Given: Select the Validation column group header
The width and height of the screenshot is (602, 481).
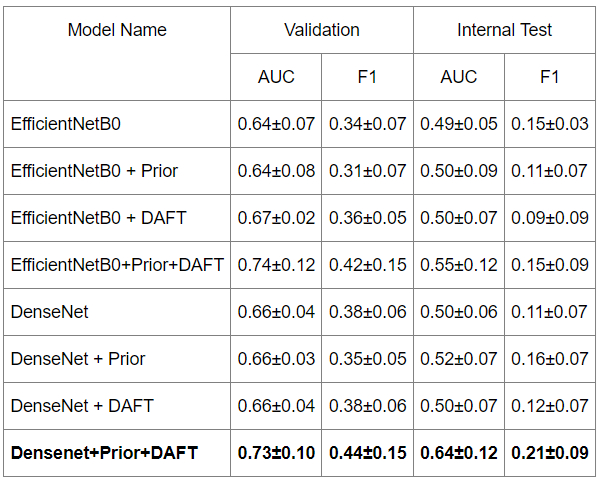Looking at the screenshot, I should (x=322, y=30).
